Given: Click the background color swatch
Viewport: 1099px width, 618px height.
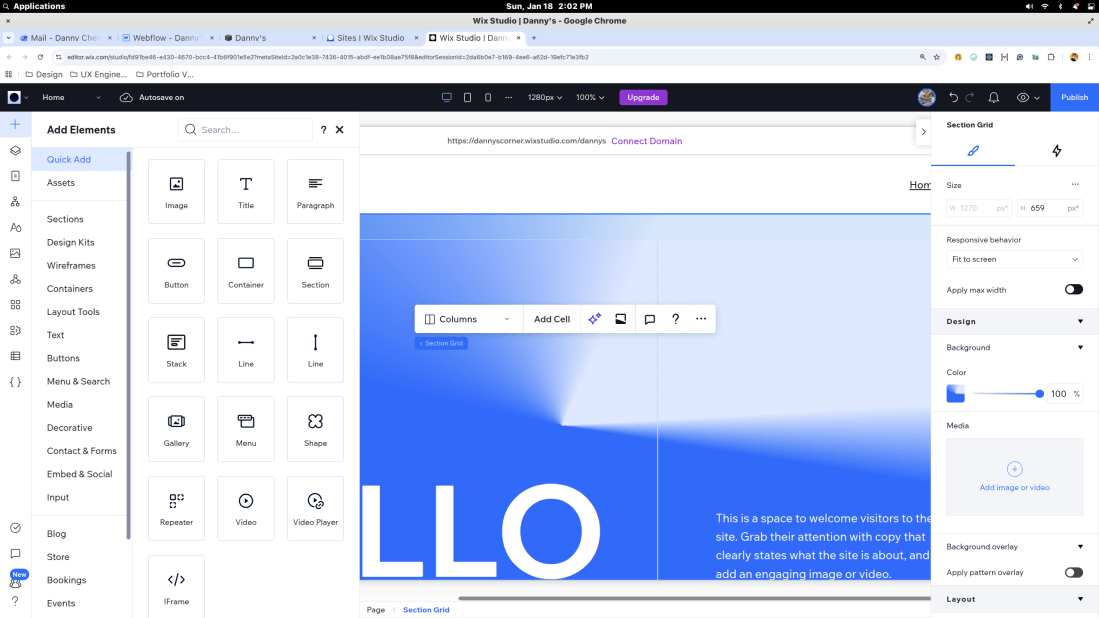Looking at the screenshot, I should pyautogui.click(x=956, y=394).
